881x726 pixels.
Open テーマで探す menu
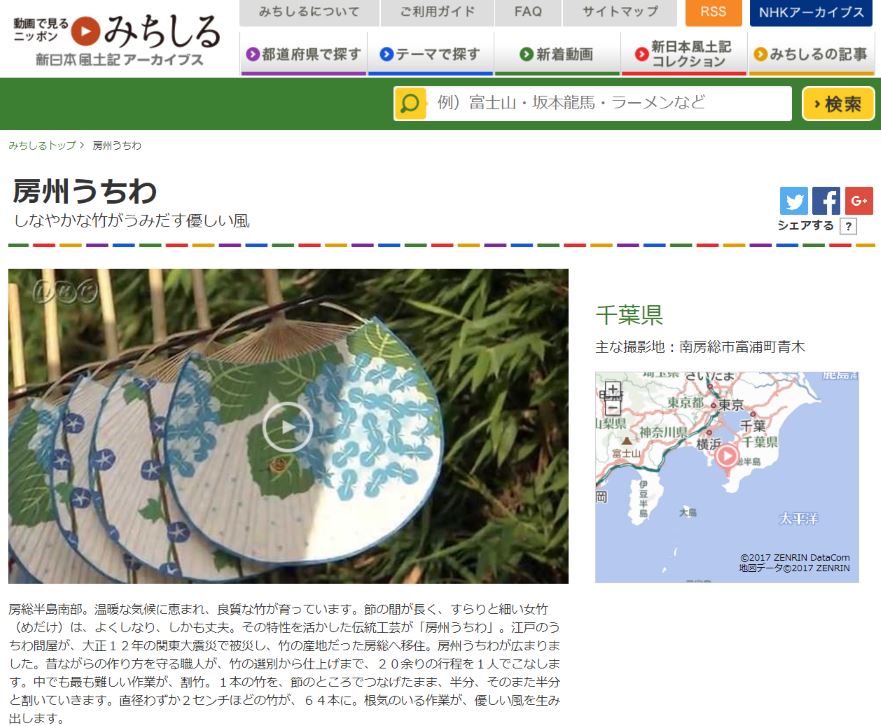click(430, 55)
